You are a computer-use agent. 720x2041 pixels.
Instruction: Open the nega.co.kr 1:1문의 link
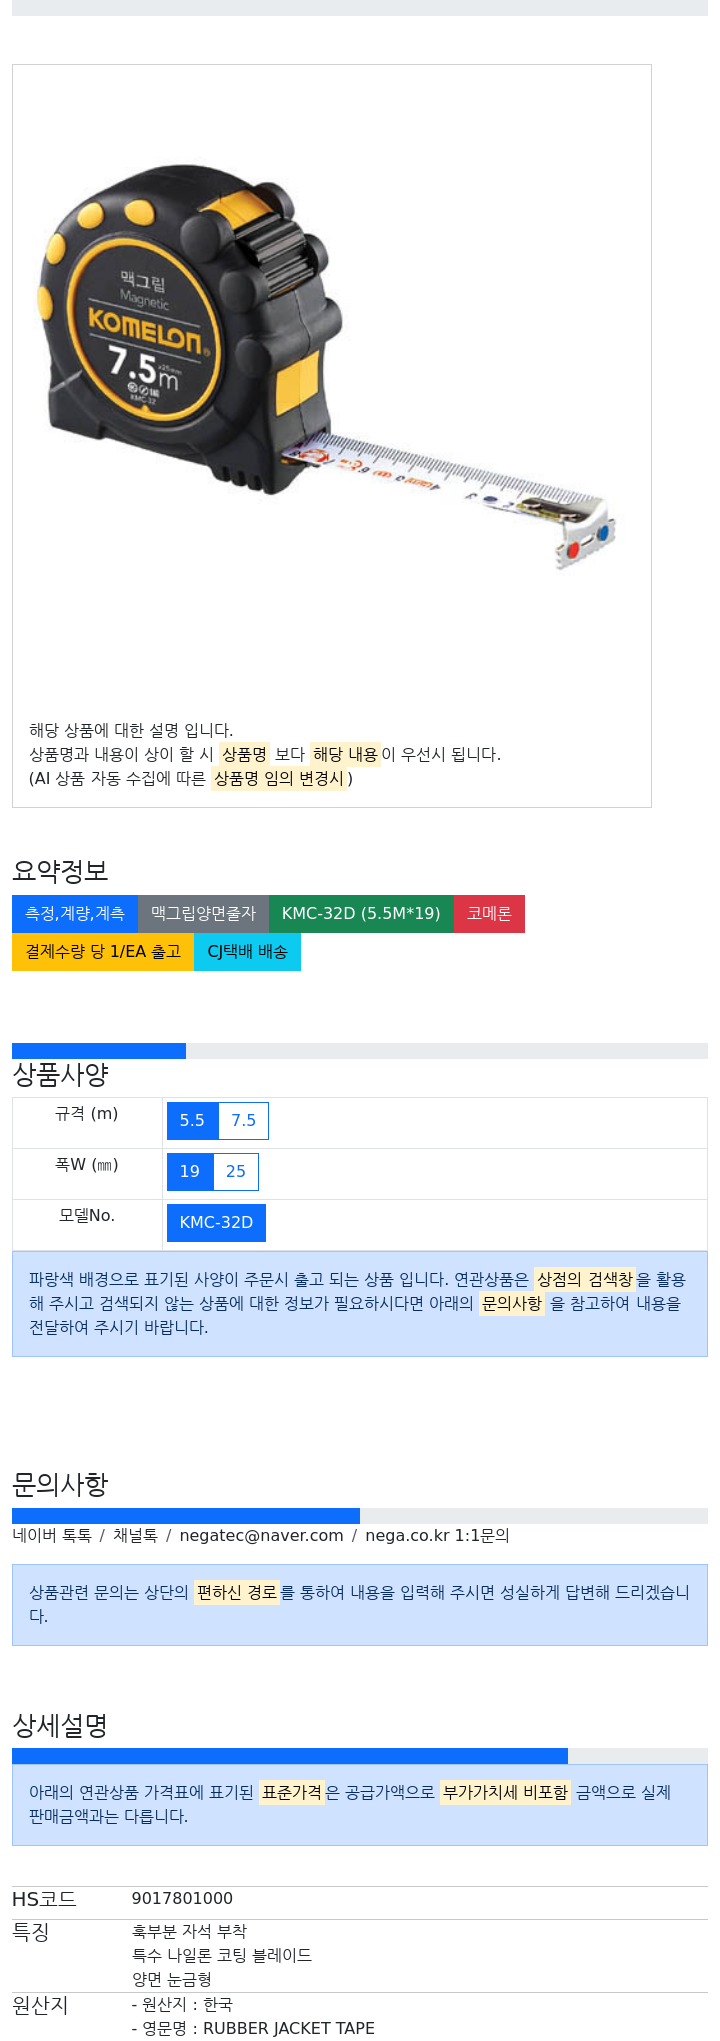tap(437, 1536)
